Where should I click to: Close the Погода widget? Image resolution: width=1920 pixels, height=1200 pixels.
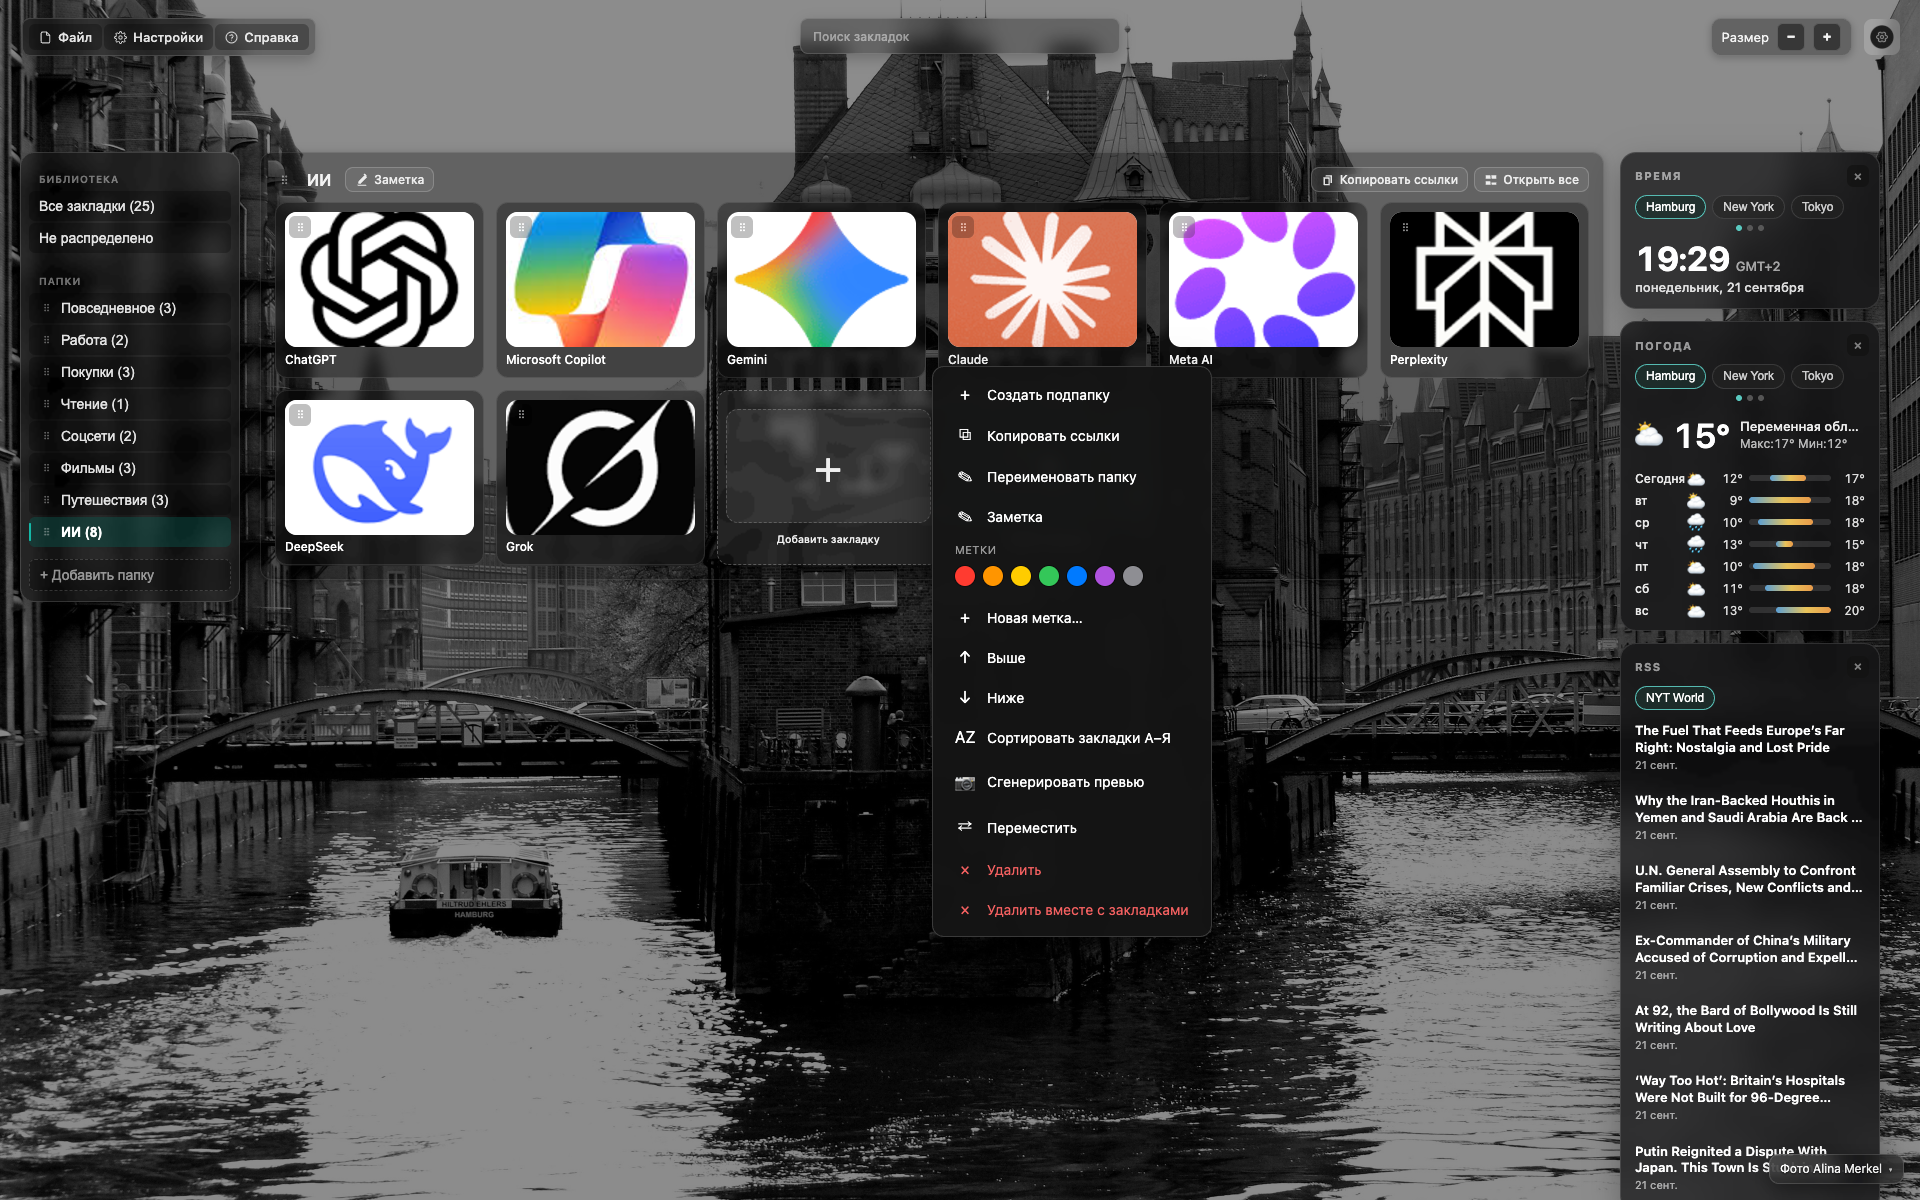click(x=1858, y=346)
